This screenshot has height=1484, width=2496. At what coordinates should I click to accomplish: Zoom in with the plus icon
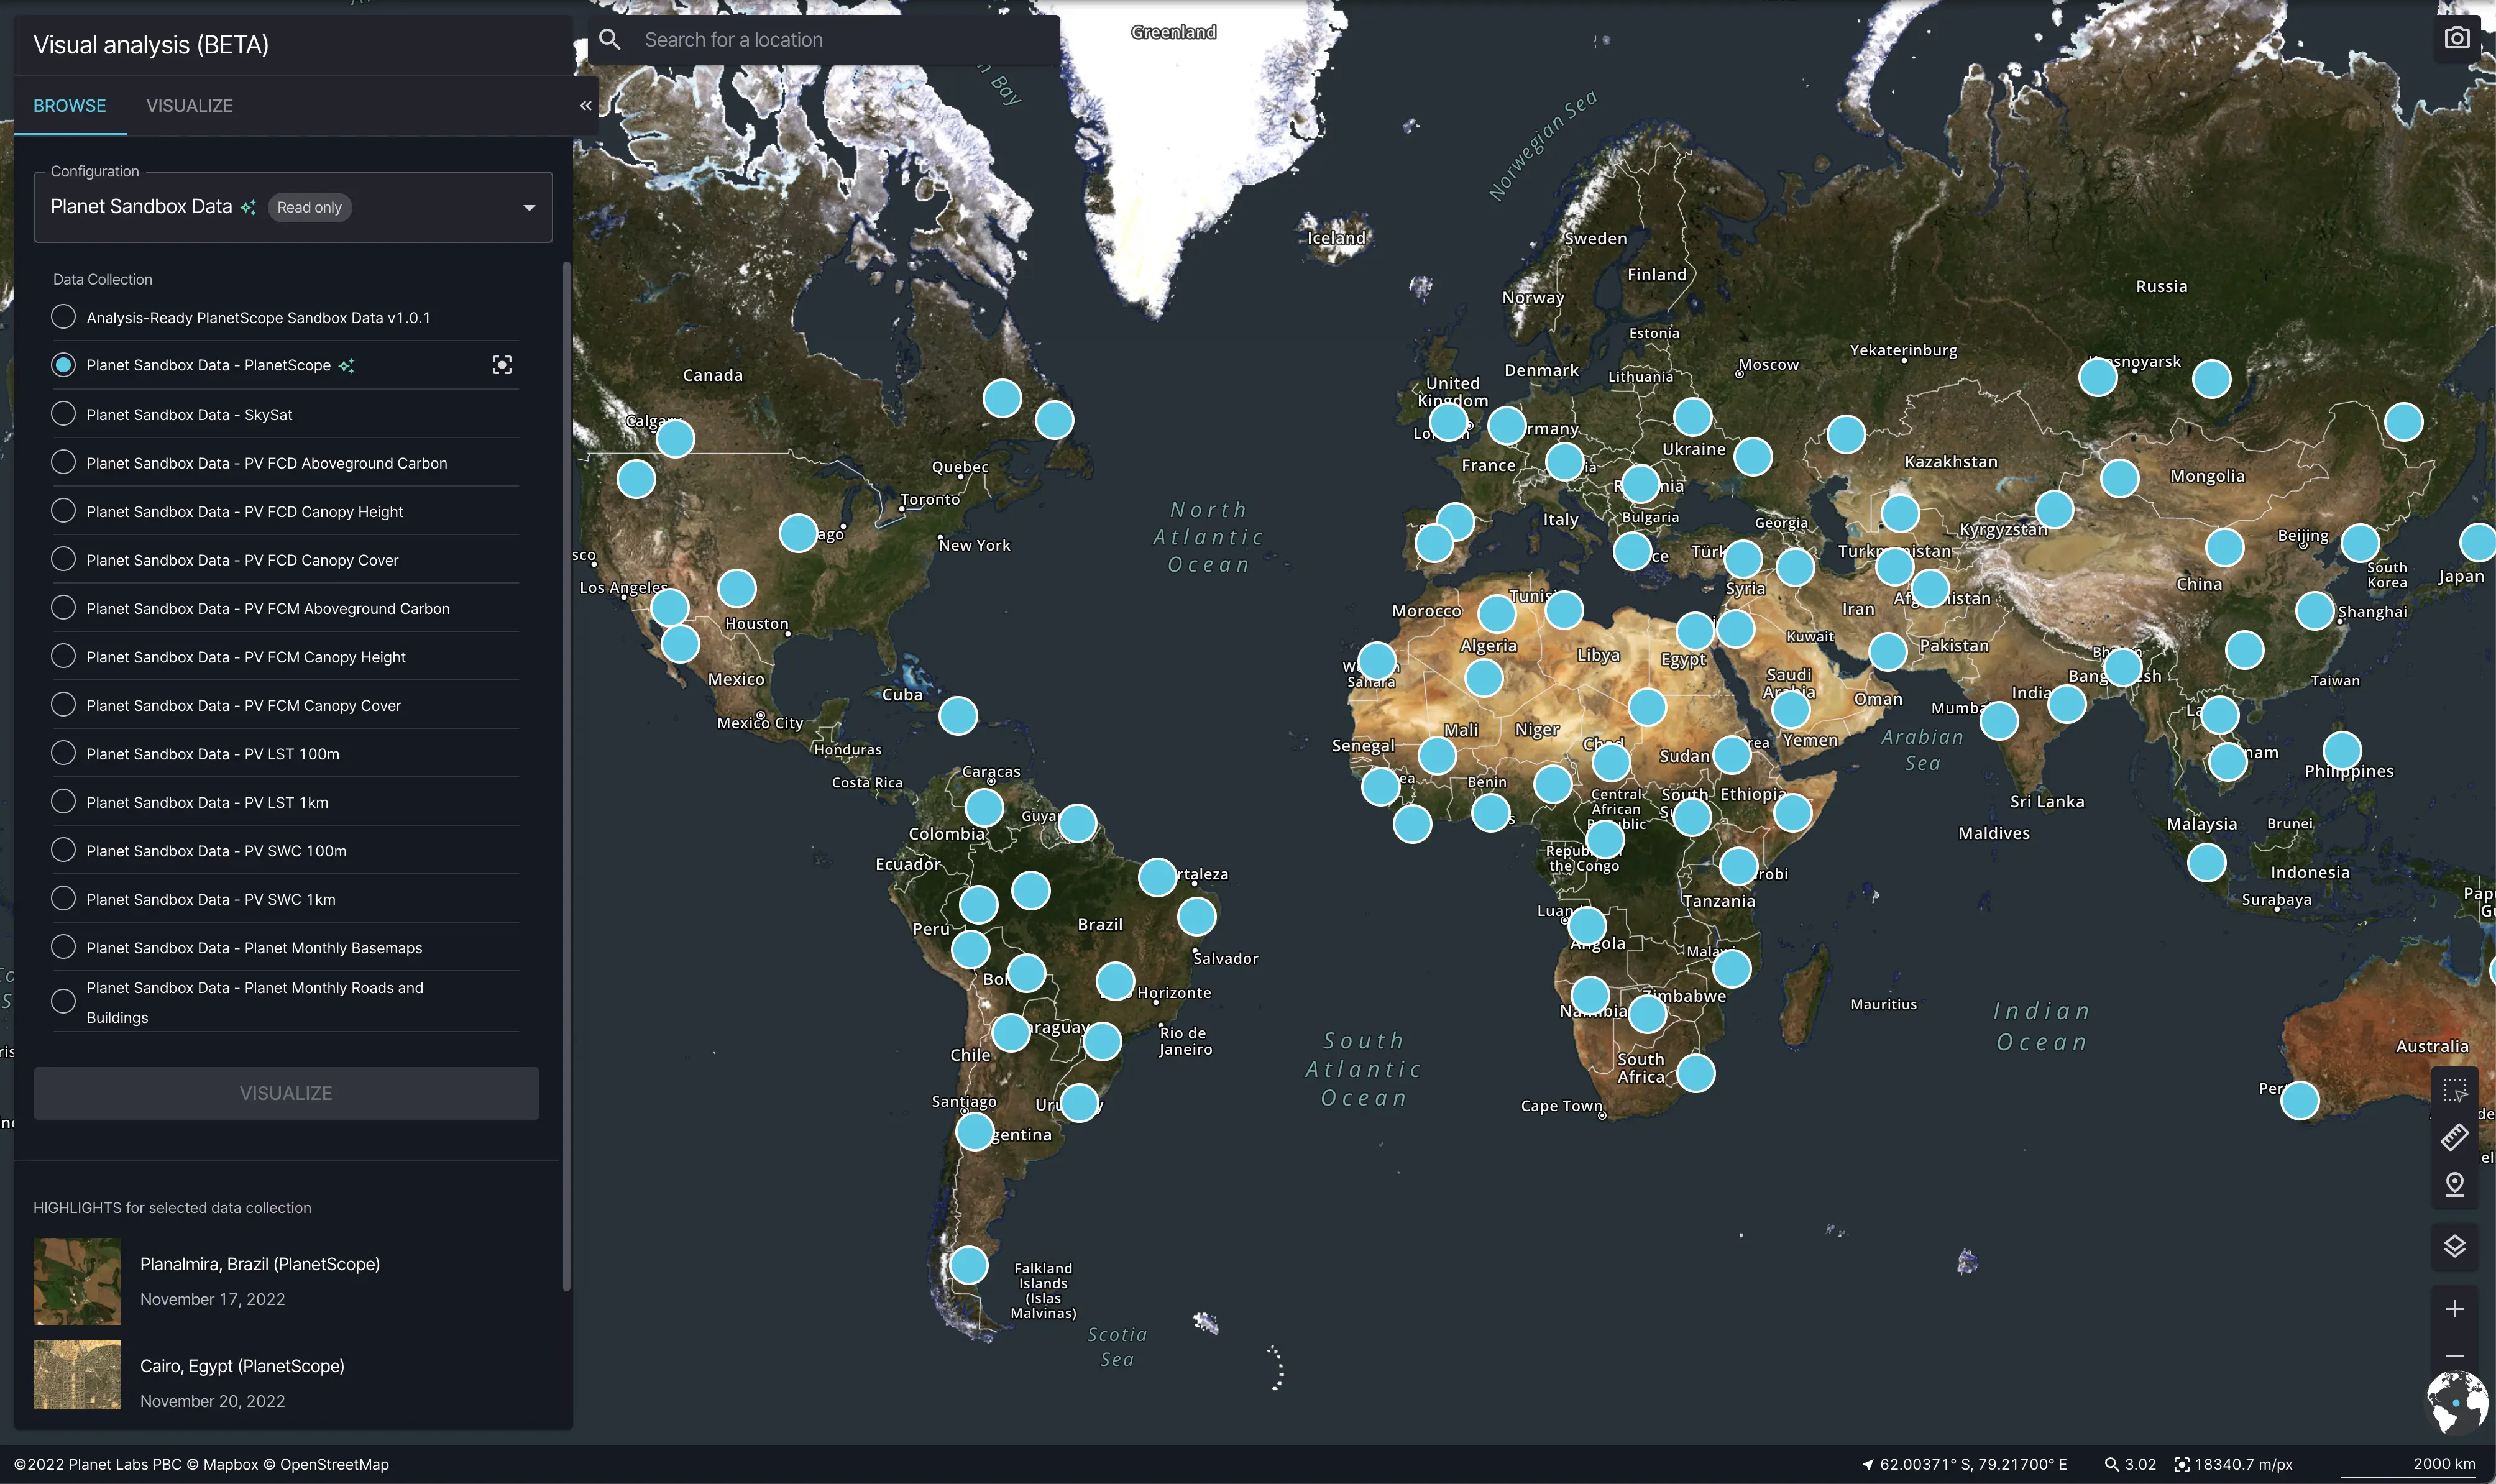2454,1308
